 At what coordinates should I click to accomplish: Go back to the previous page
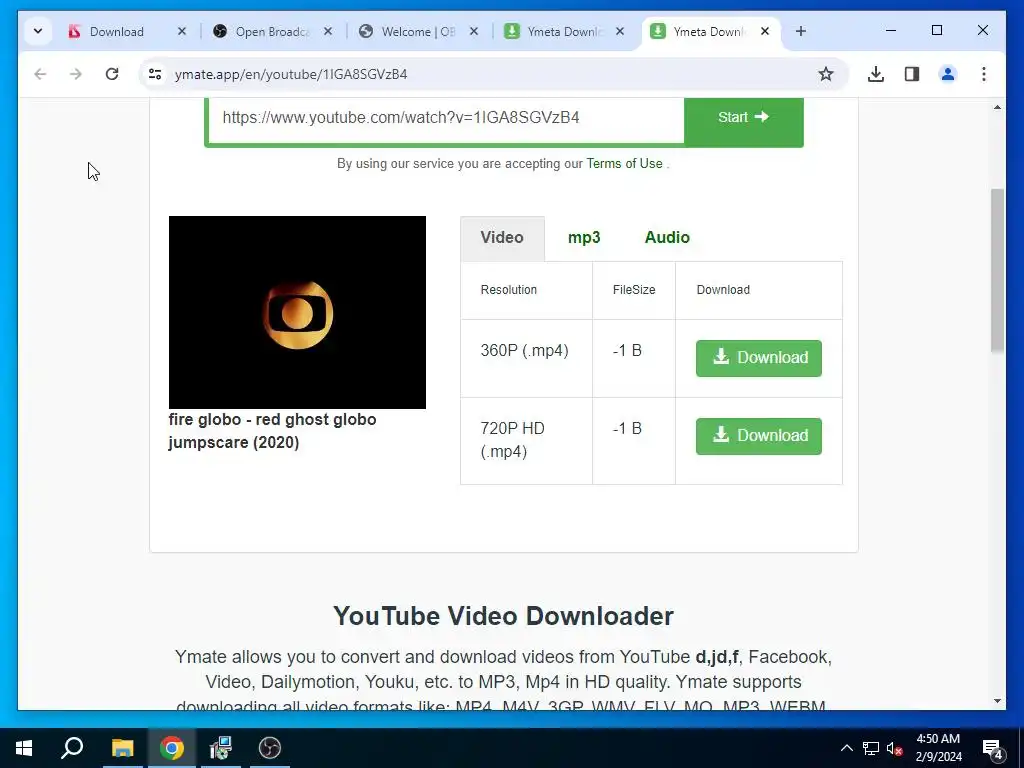40,74
